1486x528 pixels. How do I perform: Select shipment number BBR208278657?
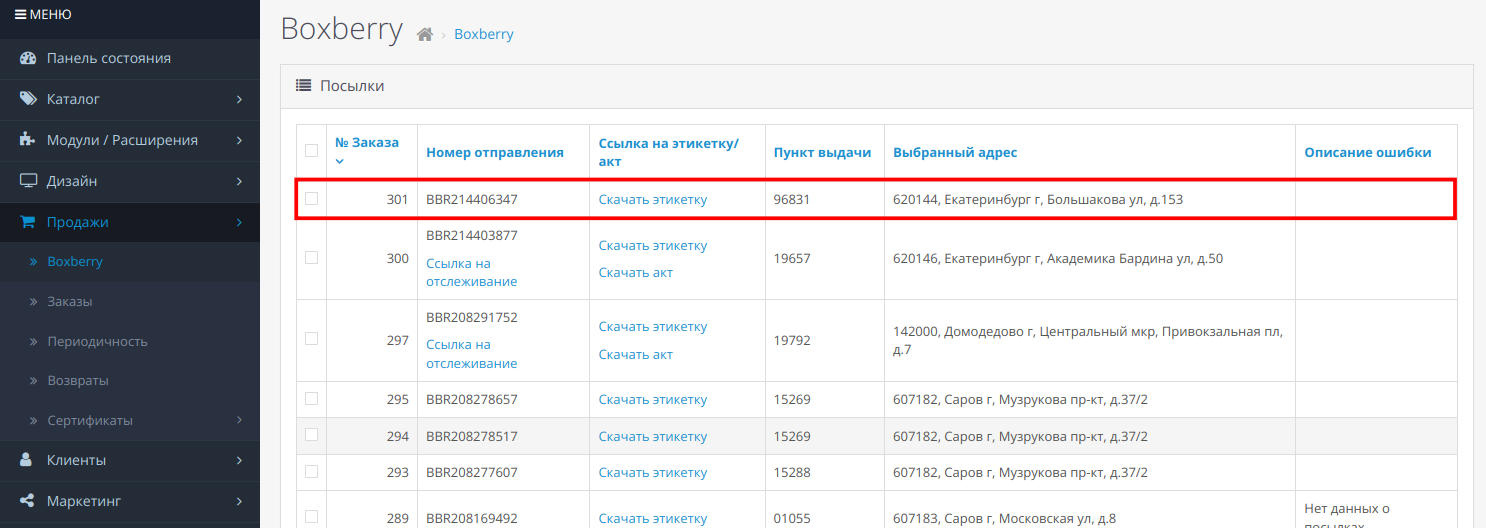(x=472, y=399)
